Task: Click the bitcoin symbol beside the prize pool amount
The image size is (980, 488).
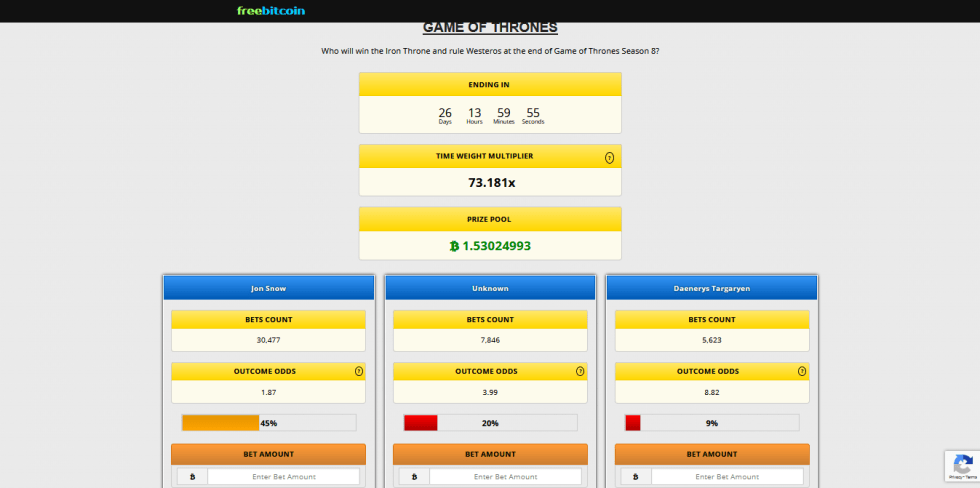Action: coord(454,246)
